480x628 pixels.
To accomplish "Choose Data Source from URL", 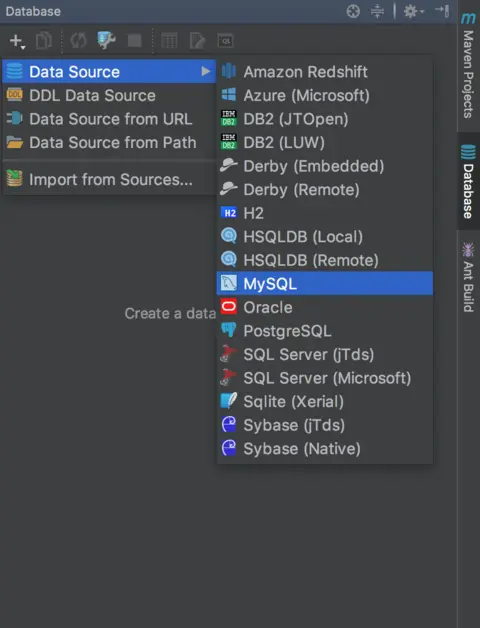I will point(109,119).
